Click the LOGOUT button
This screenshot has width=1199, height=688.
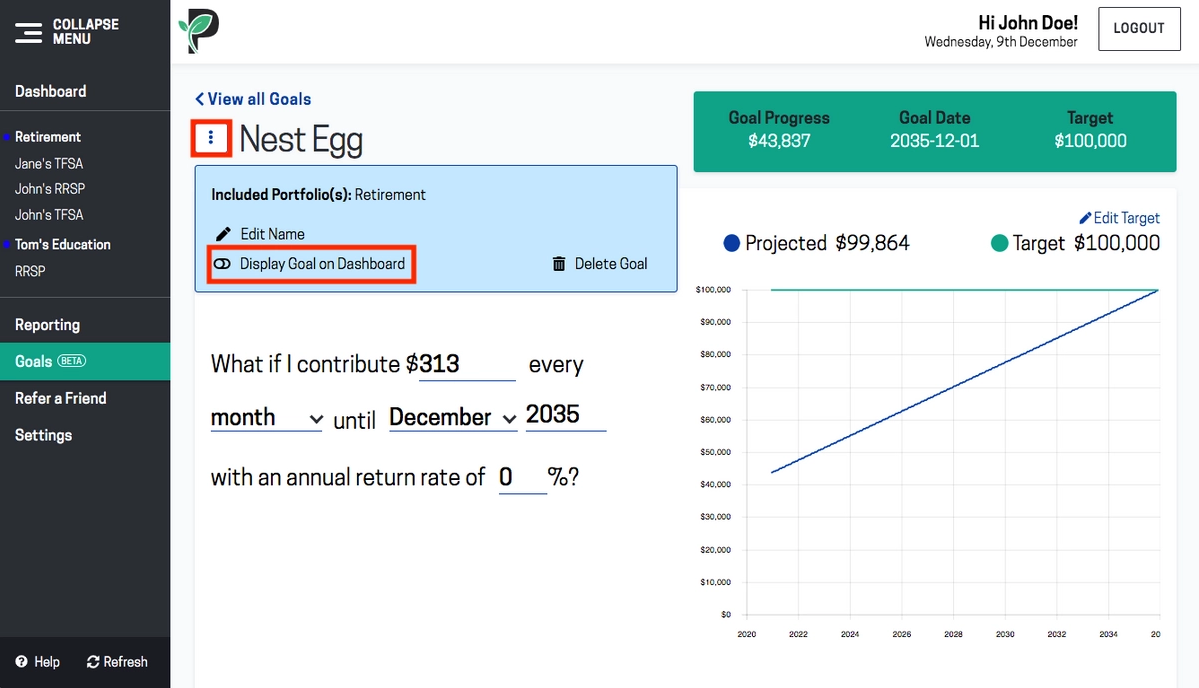1139,29
